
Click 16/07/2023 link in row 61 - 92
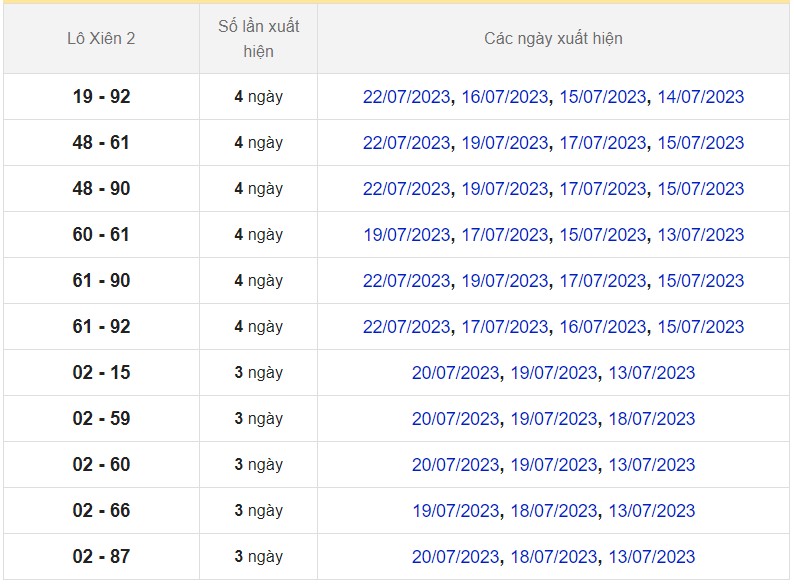[x=602, y=327]
